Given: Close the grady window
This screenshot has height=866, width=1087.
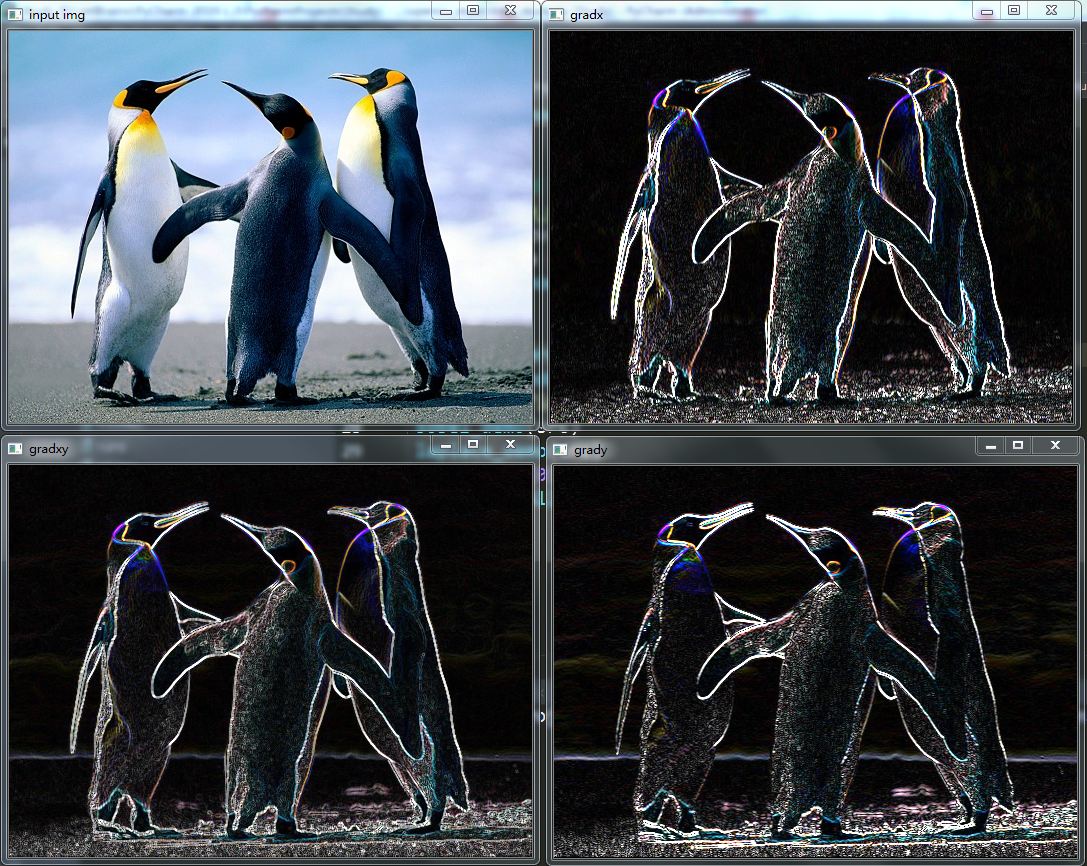Looking at the screenshot, I should pos(1056,446).
